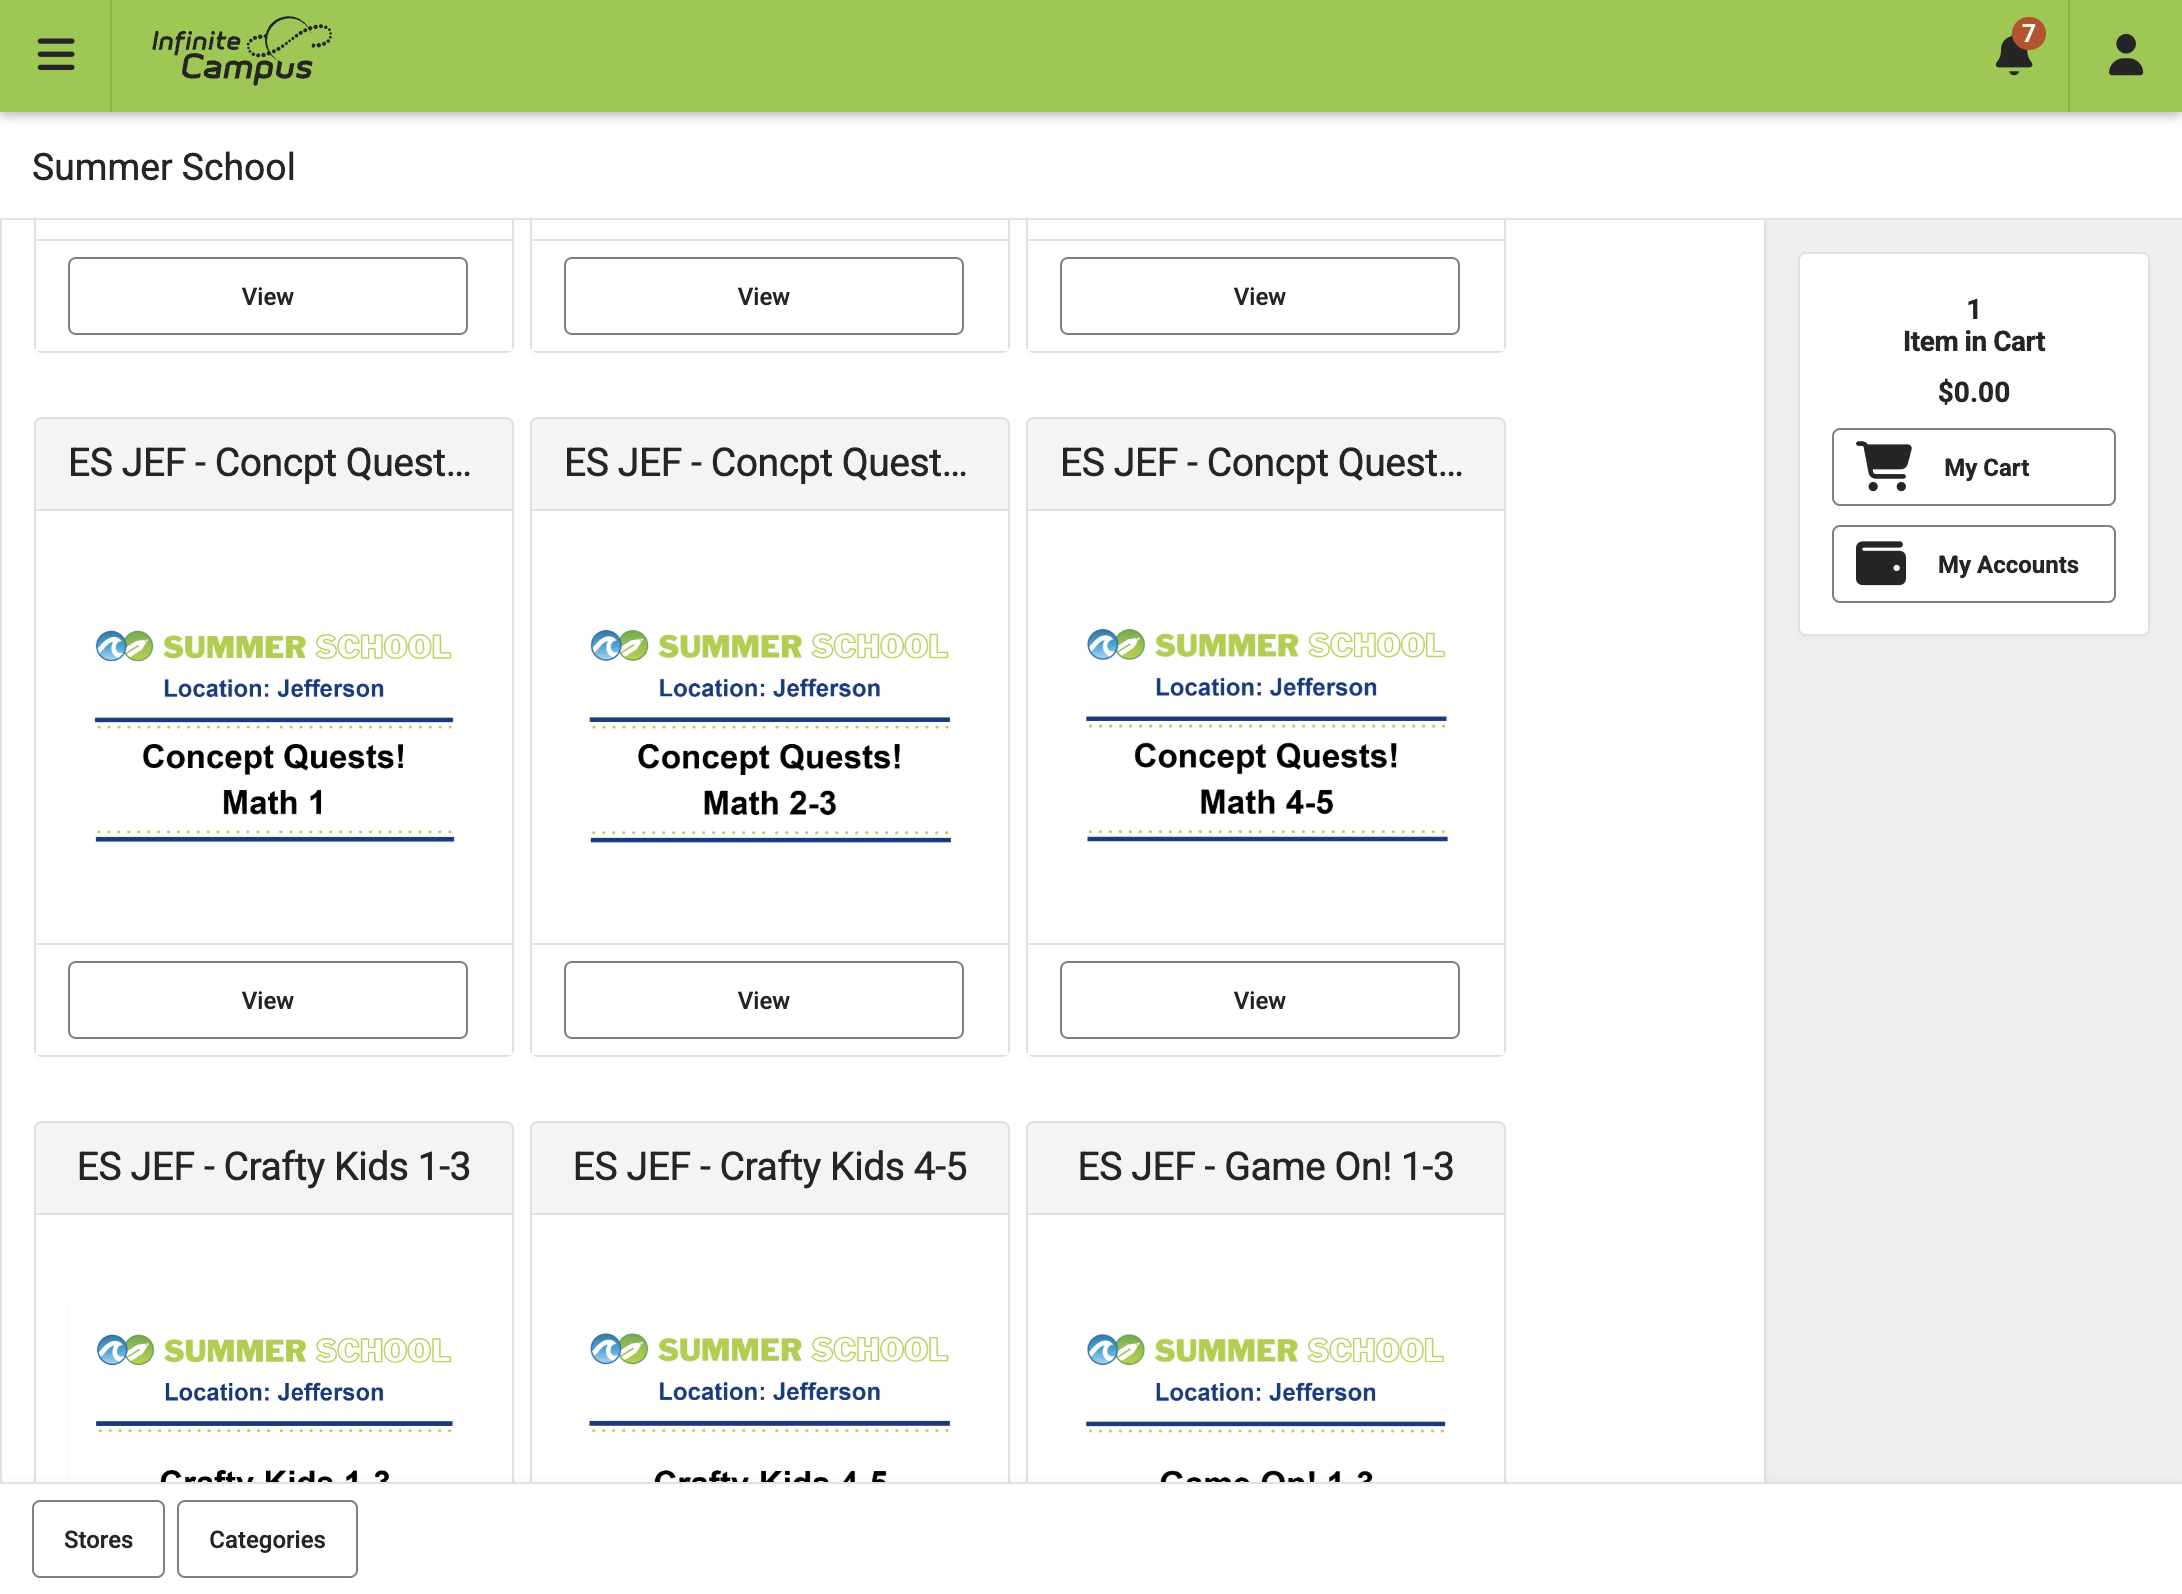This screenshot has width=2182, height=1594.
Task: Click the Item in Cart label
Action: tap(1974, 341)
